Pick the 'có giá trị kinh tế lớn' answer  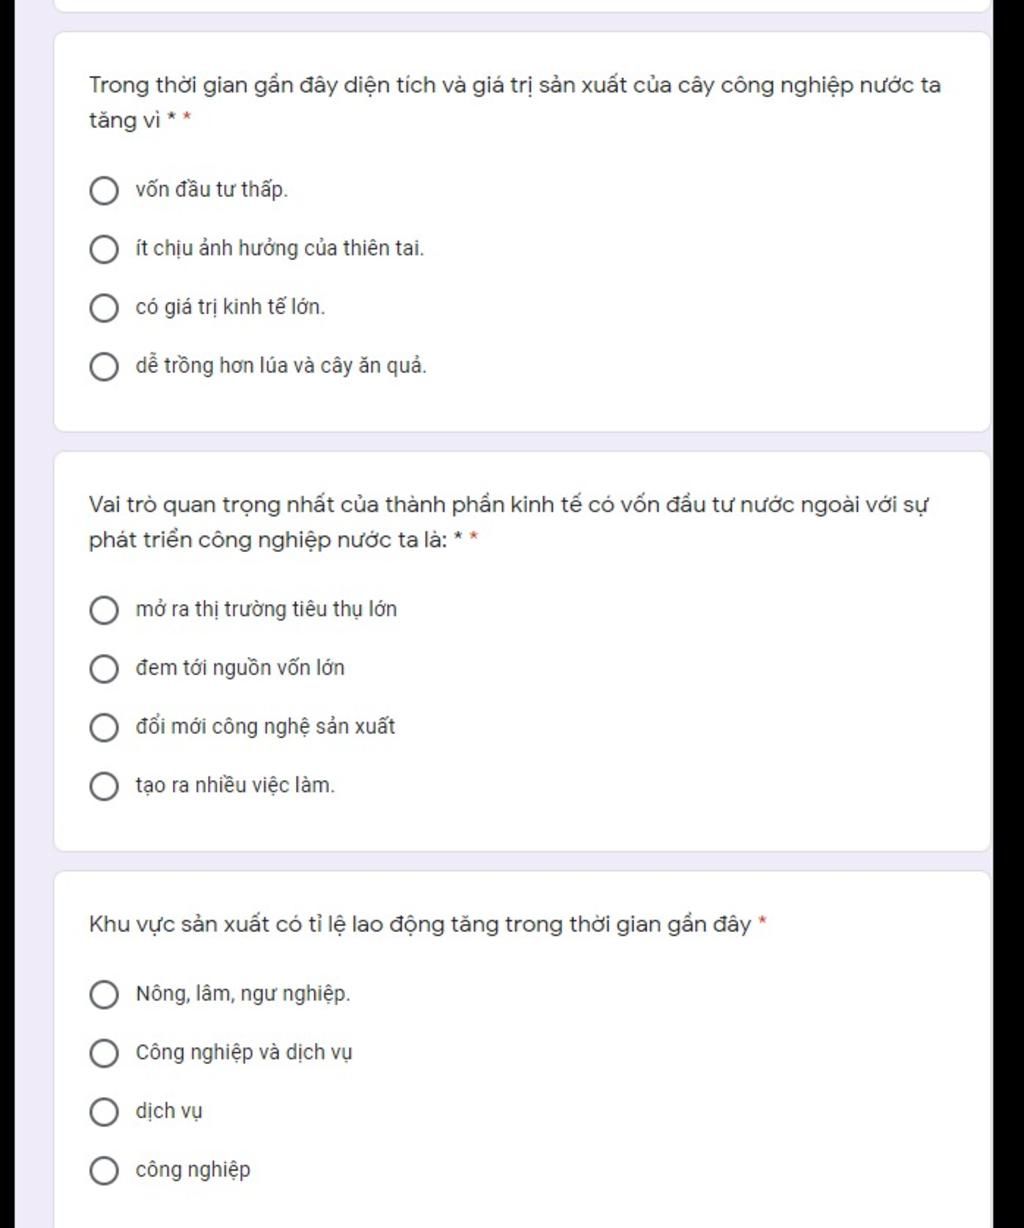pyautogui.click(x=104, y=308)
